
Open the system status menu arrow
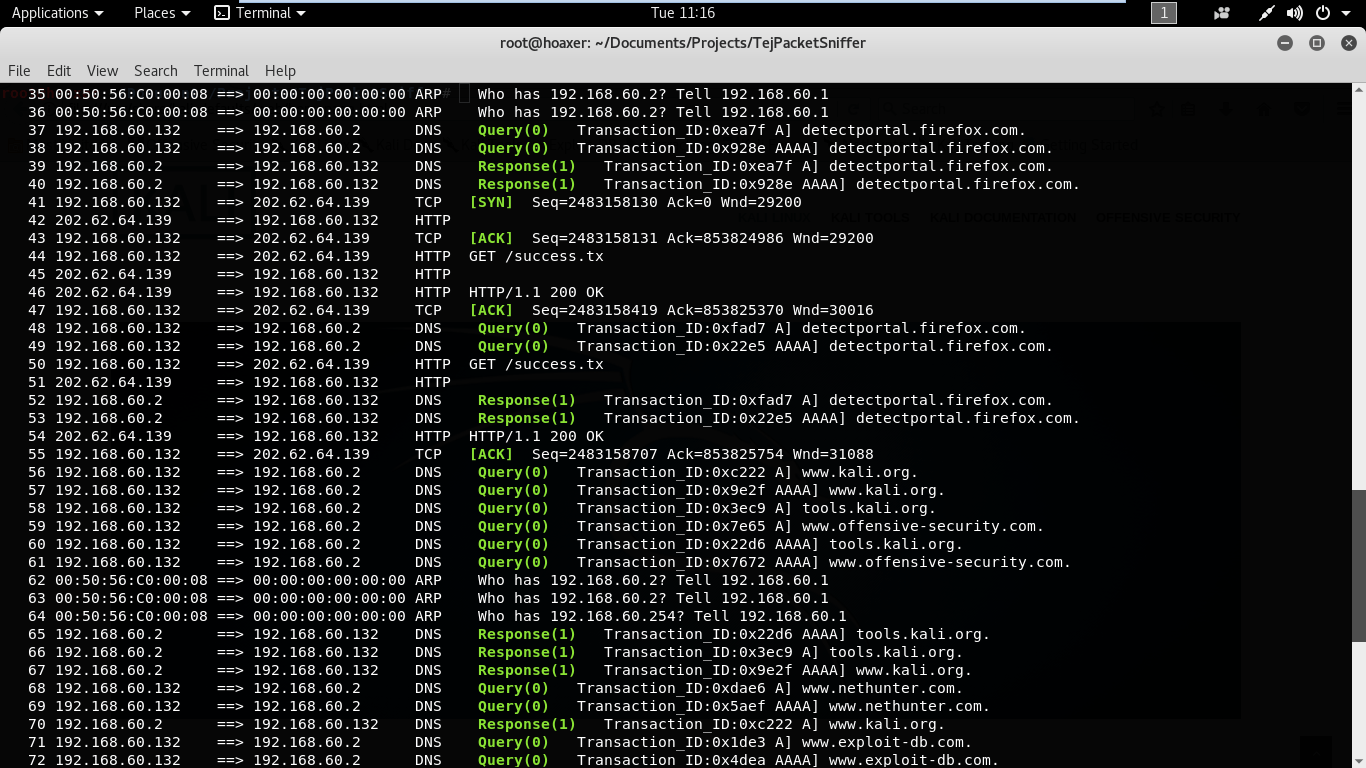click(x=1346, y=13)
